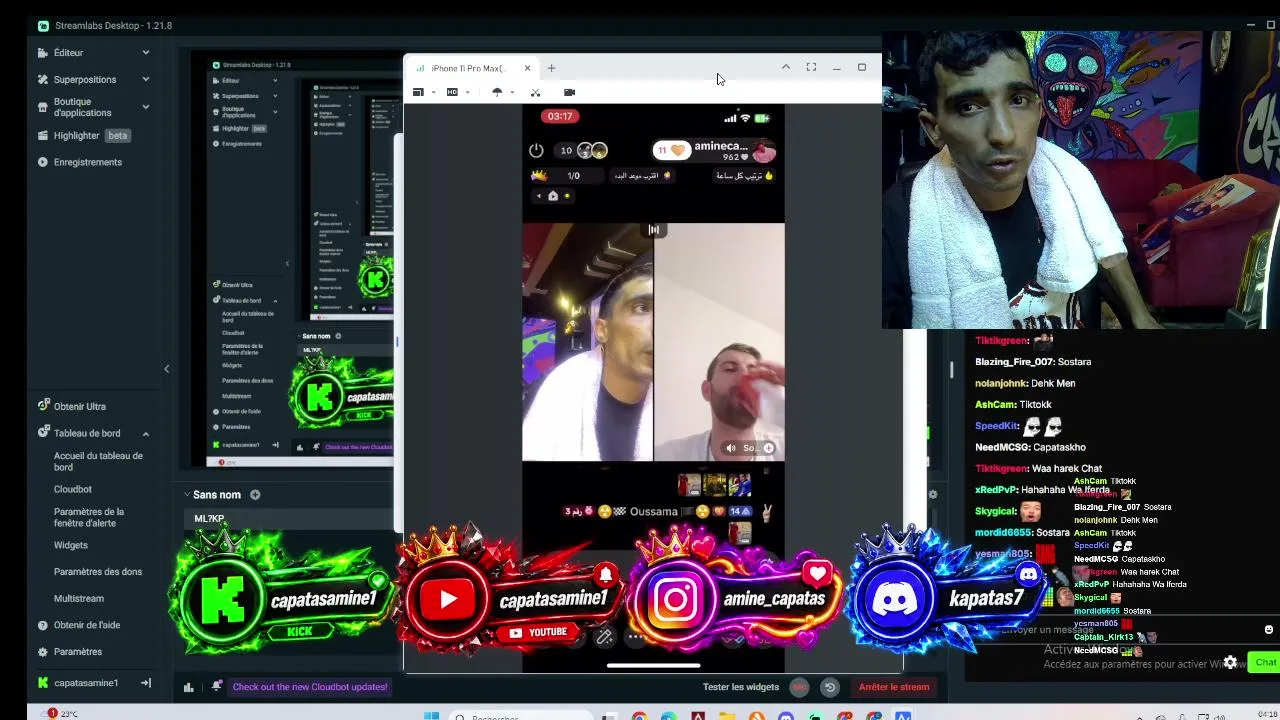Open Paramètres via the gear icon
Viewport: 1280px width, 720px height.
(x=42, y=652)
